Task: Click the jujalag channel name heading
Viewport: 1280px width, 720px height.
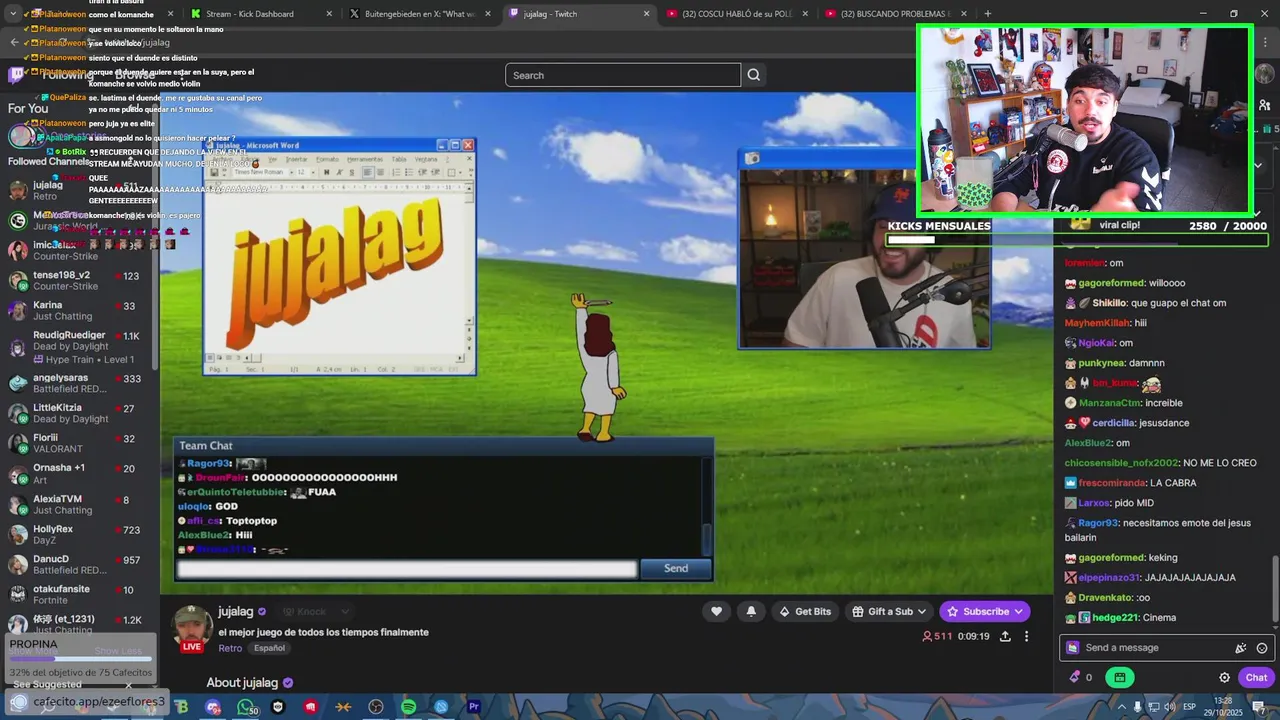Action: pos(236,611)
